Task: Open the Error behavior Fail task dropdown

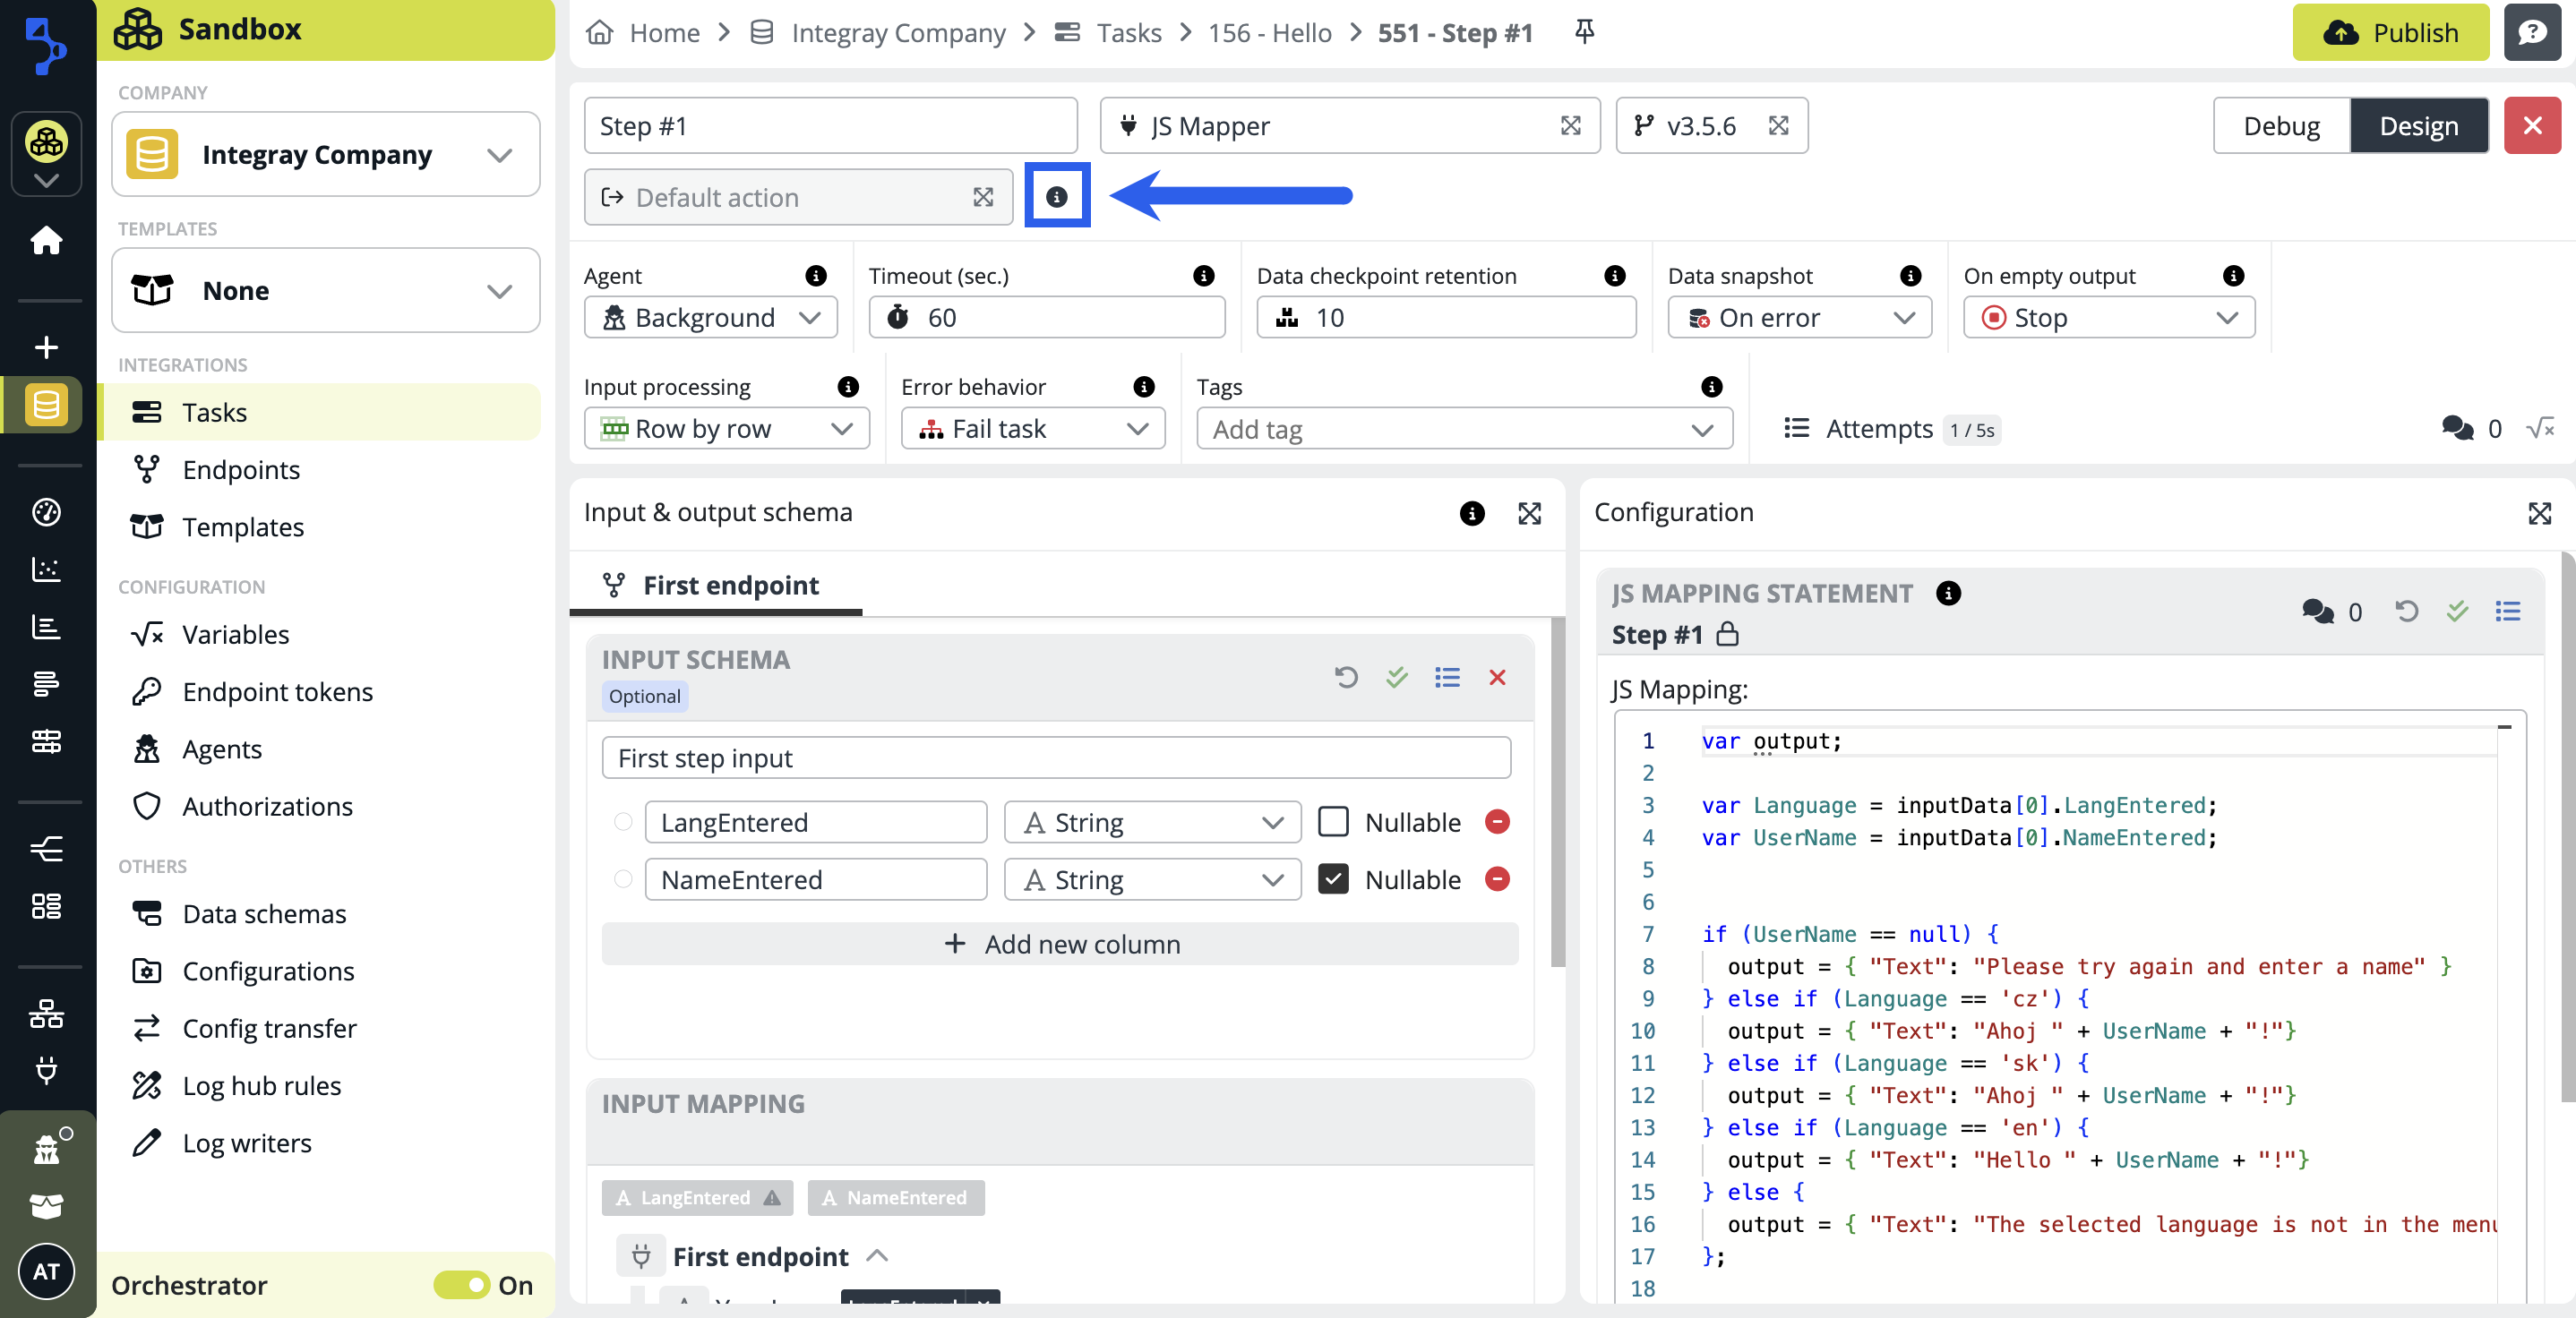Action: [x=1032, y=429]
